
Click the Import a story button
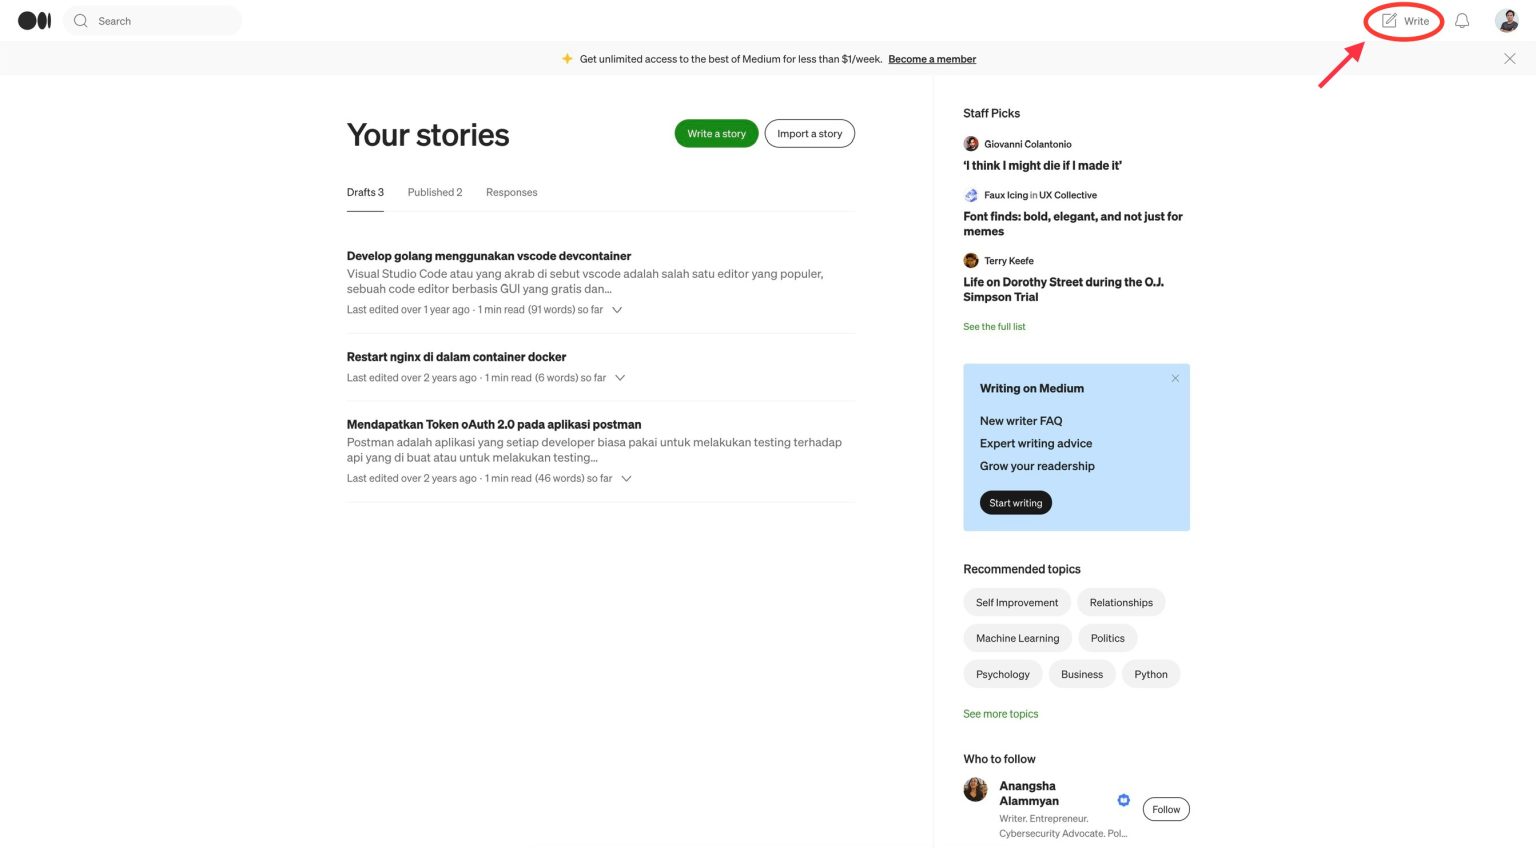coord(809,134)
